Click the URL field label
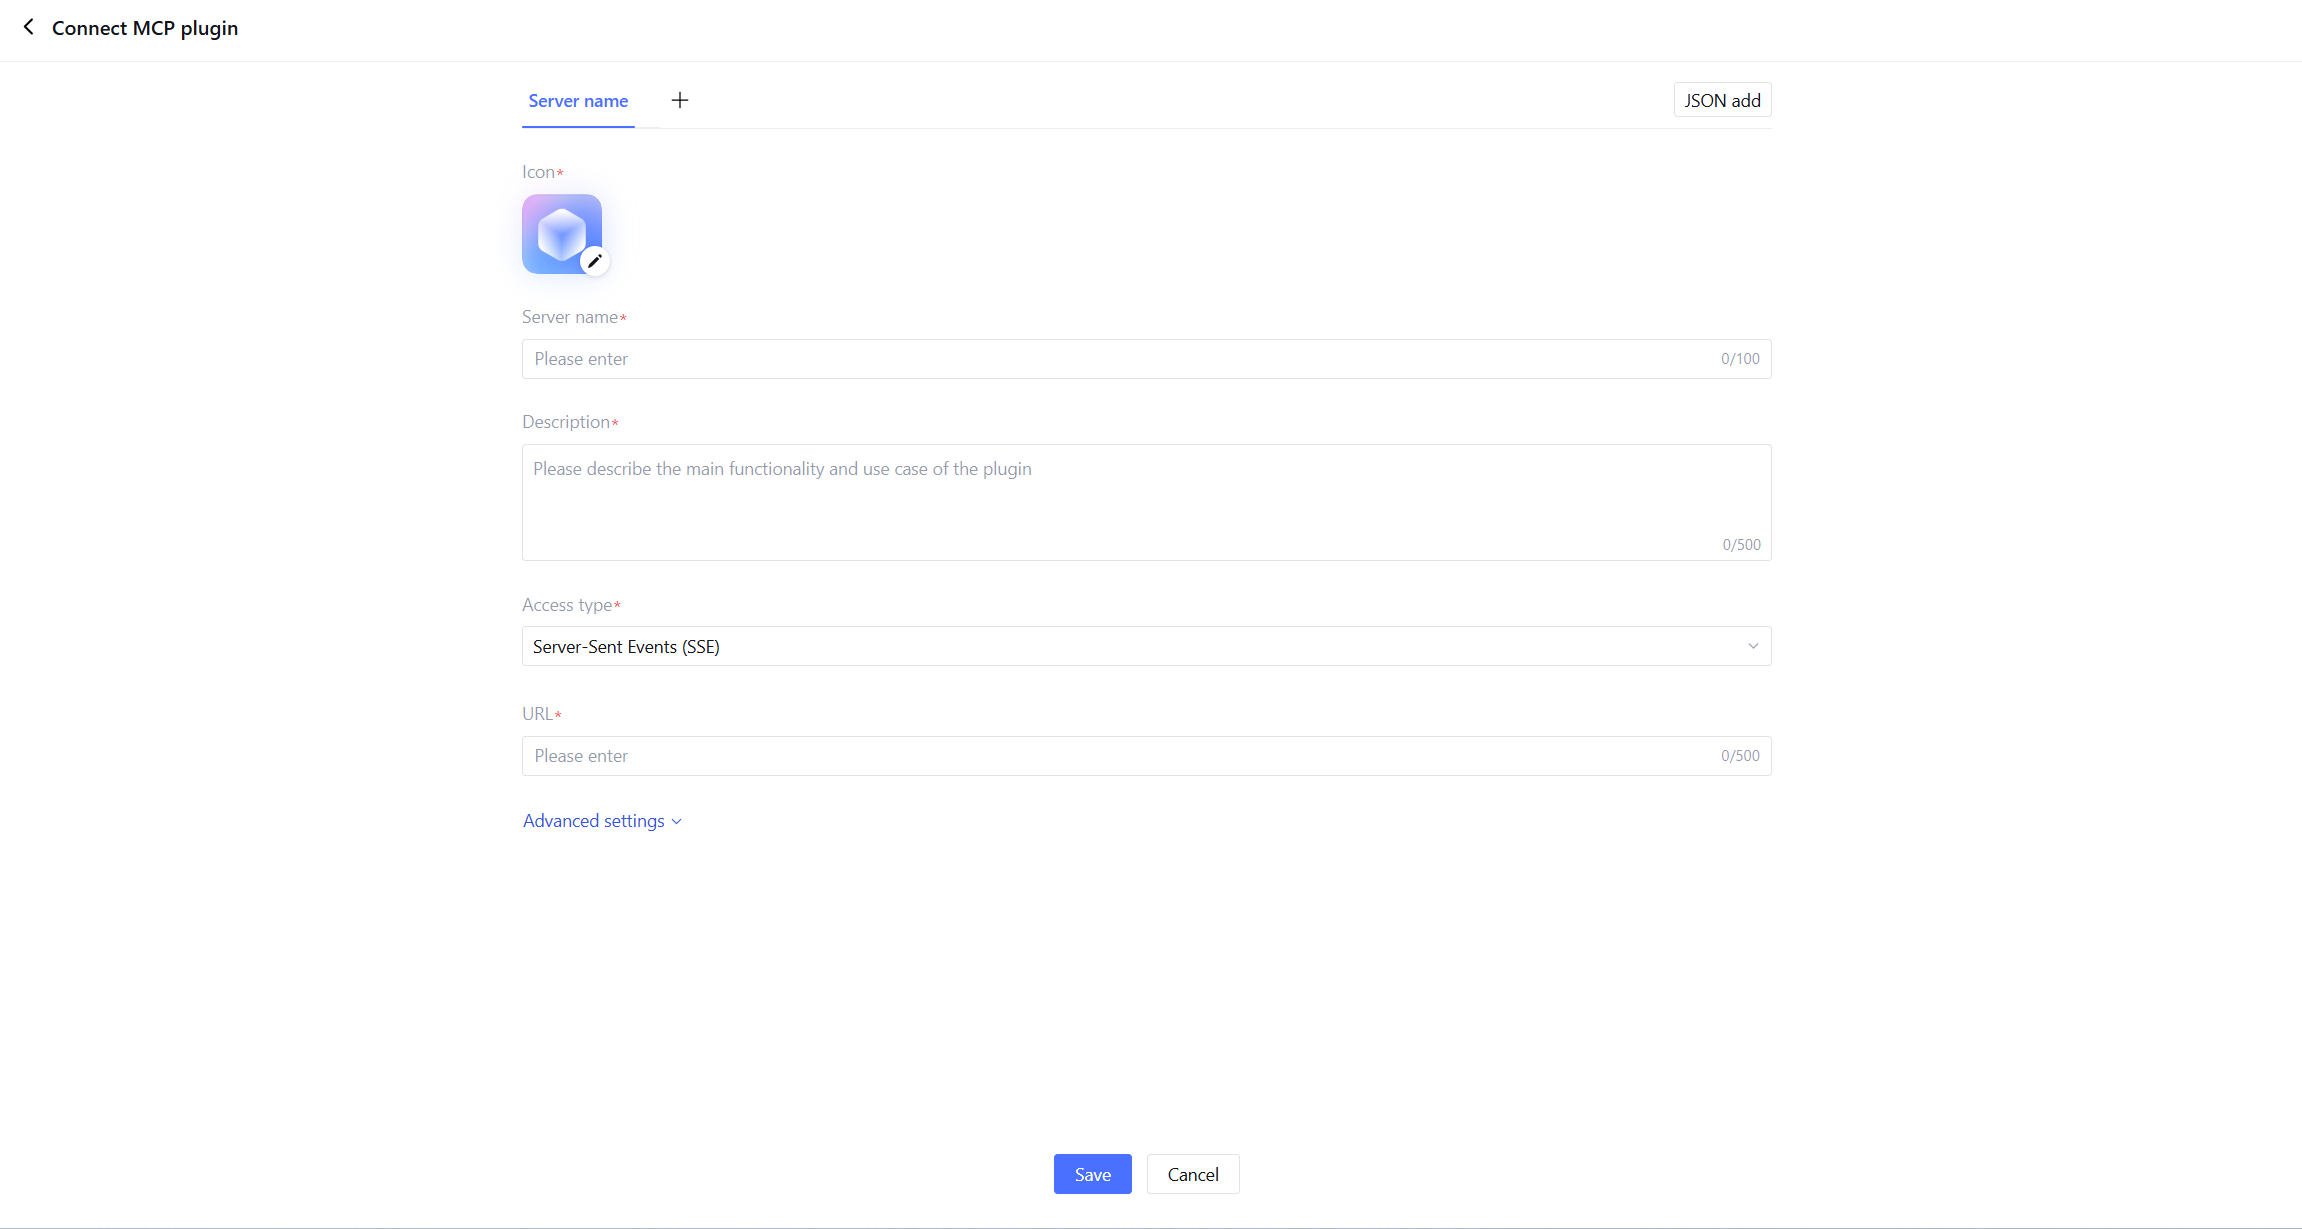Screen dimensions: 2302x1229 537,714
